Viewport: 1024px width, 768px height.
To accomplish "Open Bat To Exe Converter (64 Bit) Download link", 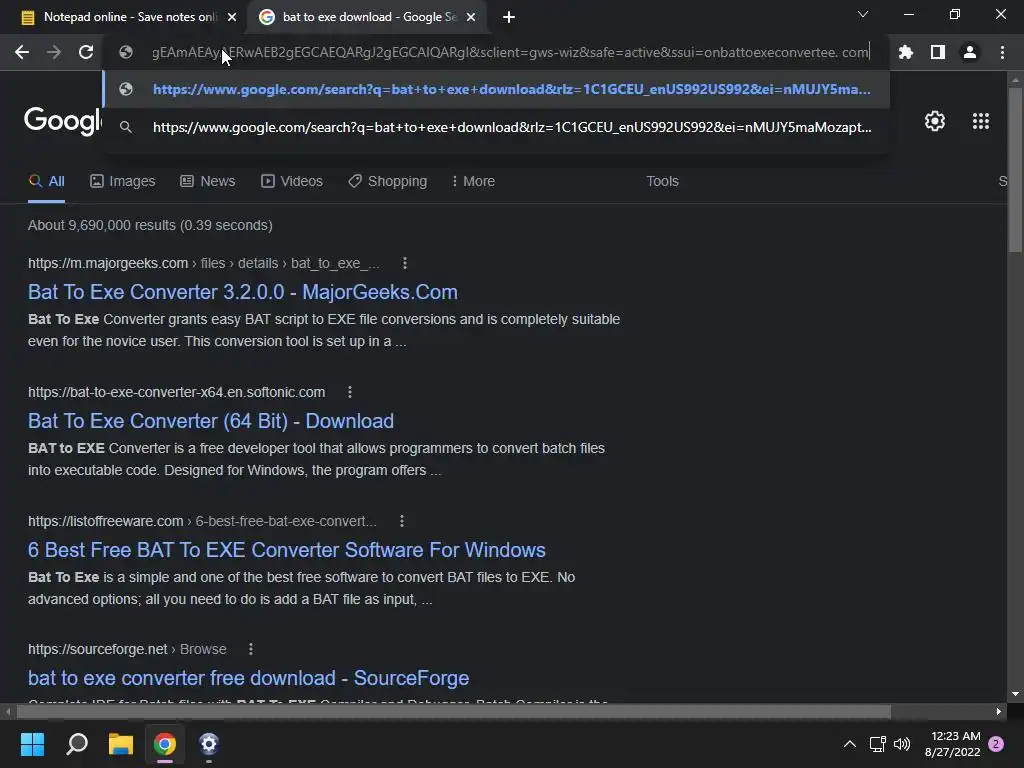I will click(210, 421).
